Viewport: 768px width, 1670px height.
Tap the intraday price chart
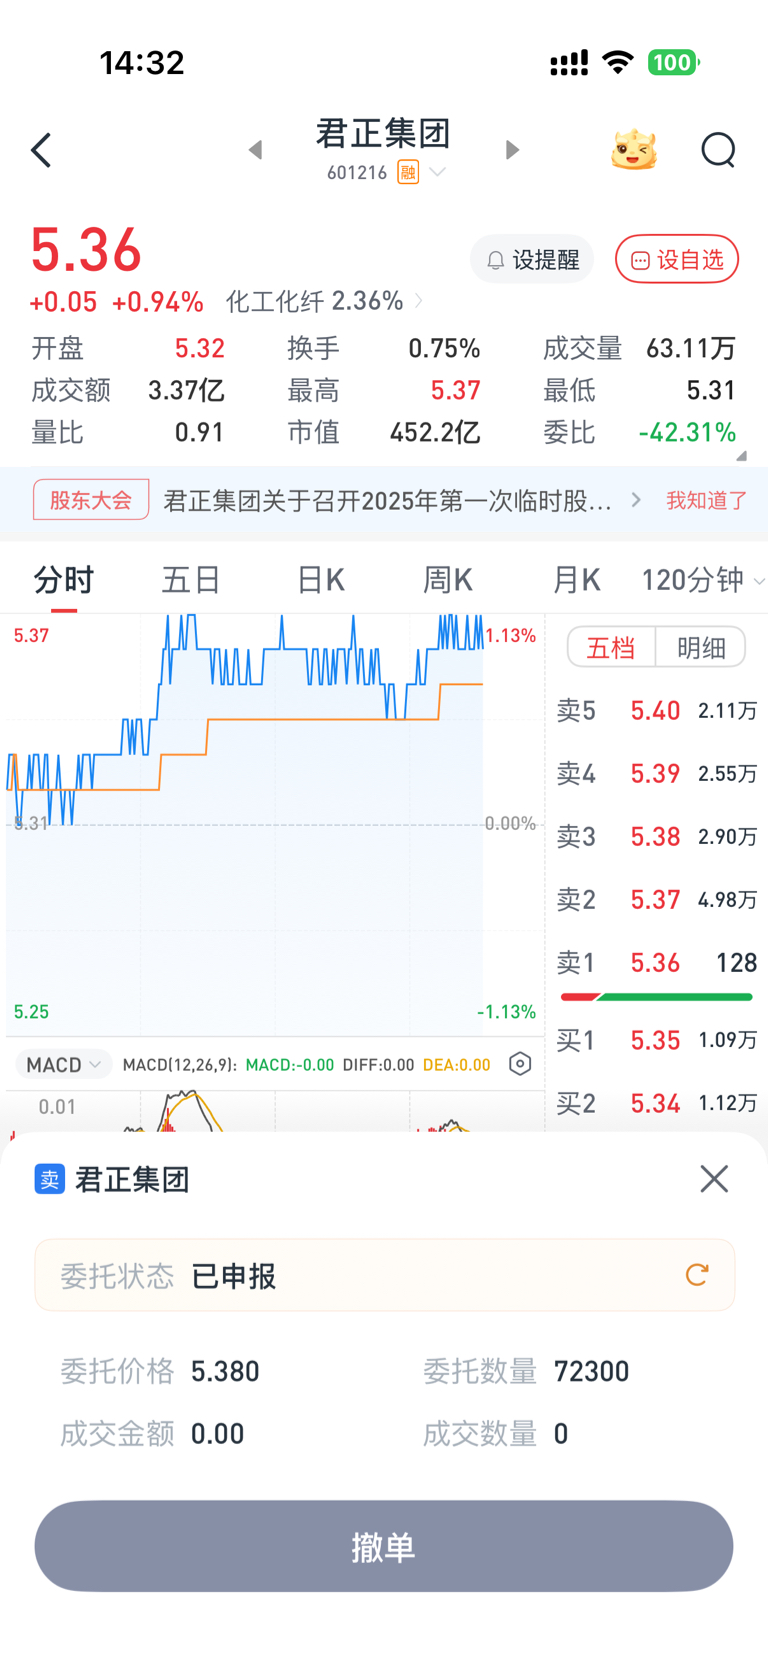[275, 825]
